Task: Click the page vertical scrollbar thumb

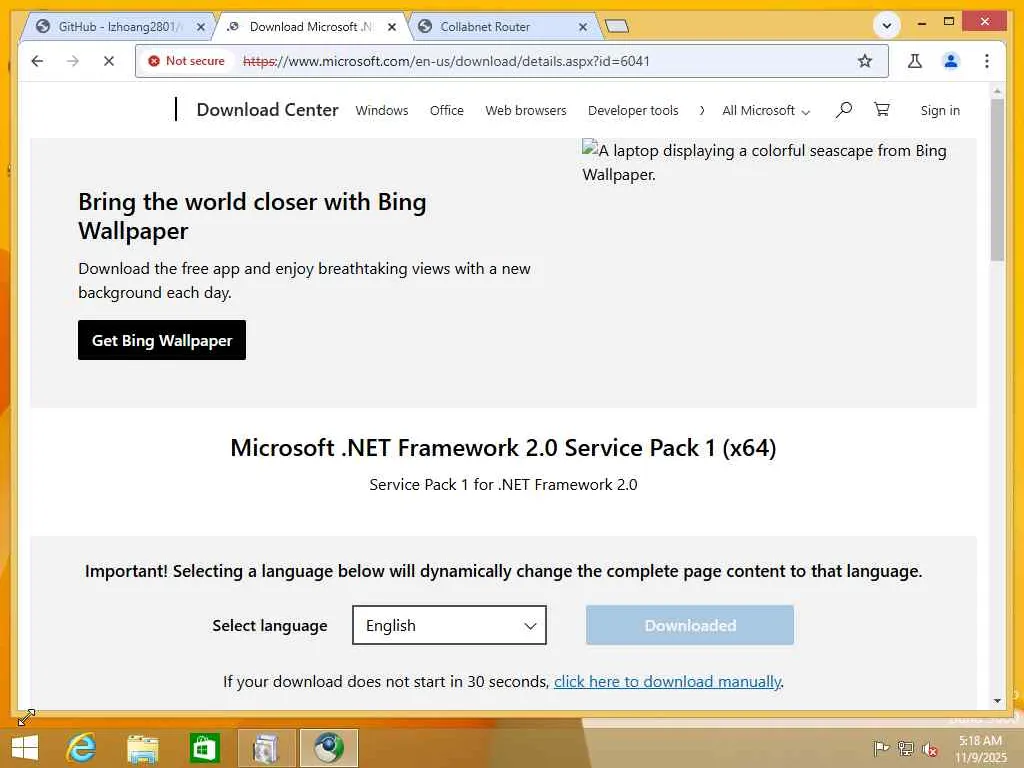Action: [997, 180]
